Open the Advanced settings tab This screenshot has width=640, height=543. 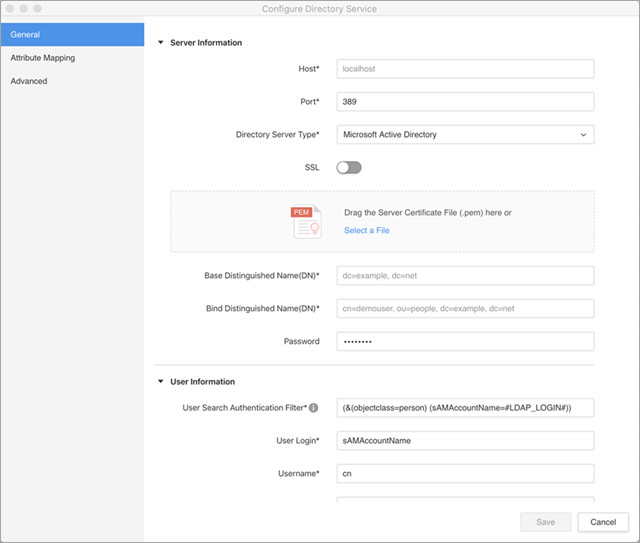[72, 81]
